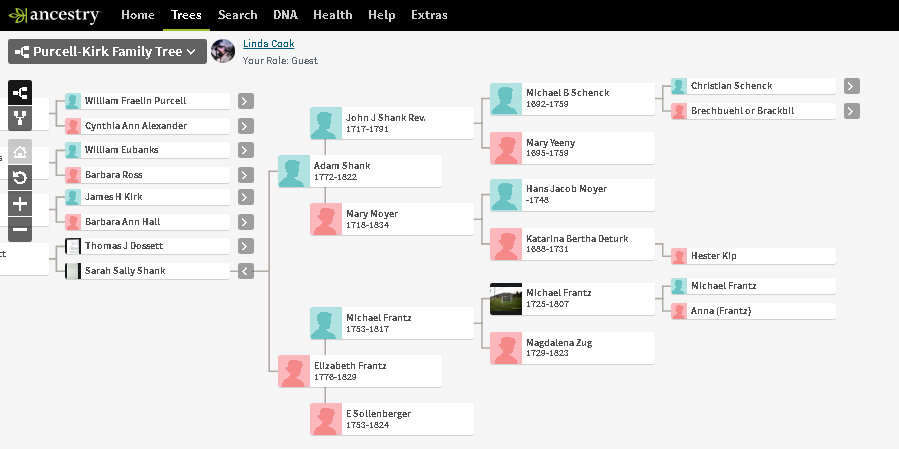The width and height of the screenshot is (899, 449).
Task: Click Linda Cook's profile avatar
Action: (x=224, y=51)
